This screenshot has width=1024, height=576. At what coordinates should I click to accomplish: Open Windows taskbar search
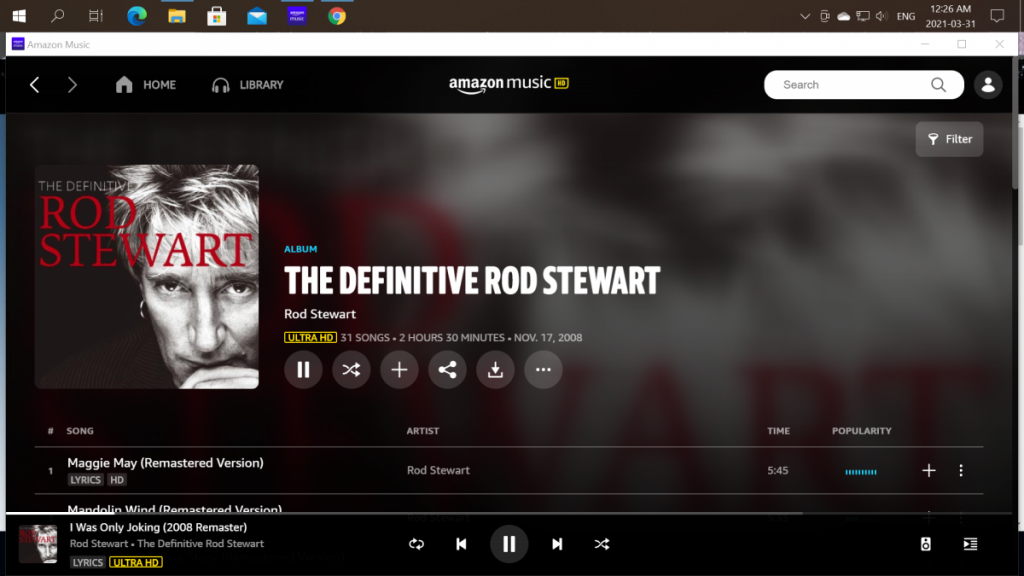[x=57, y=16]
